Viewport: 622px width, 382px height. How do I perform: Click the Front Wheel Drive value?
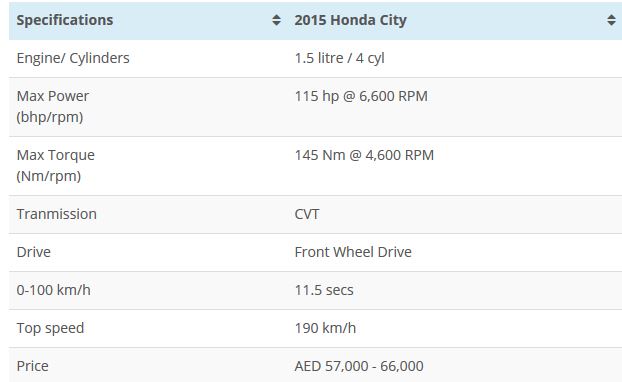353,252
